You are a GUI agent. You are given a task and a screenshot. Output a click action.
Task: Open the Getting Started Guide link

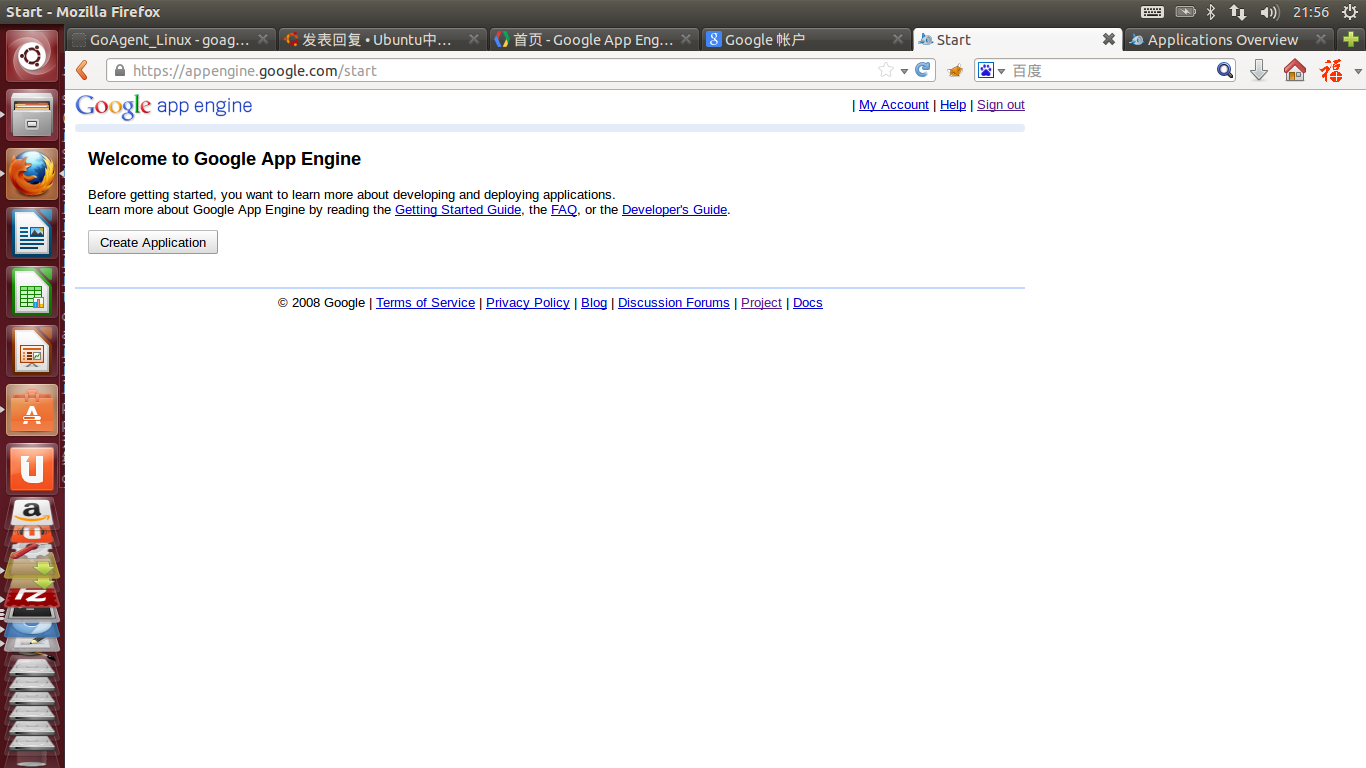click(x=458, y=210)
